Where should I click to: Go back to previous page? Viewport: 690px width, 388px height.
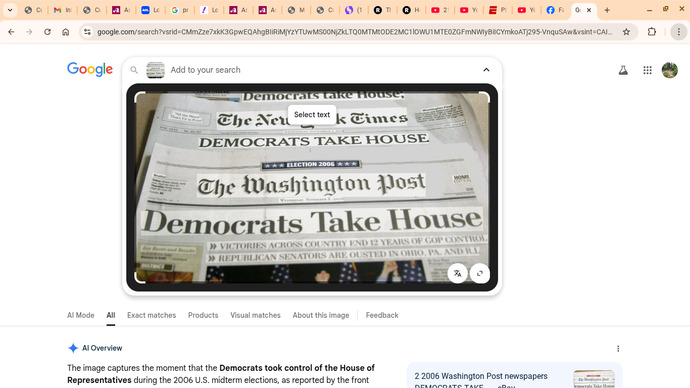click(11, 32)
